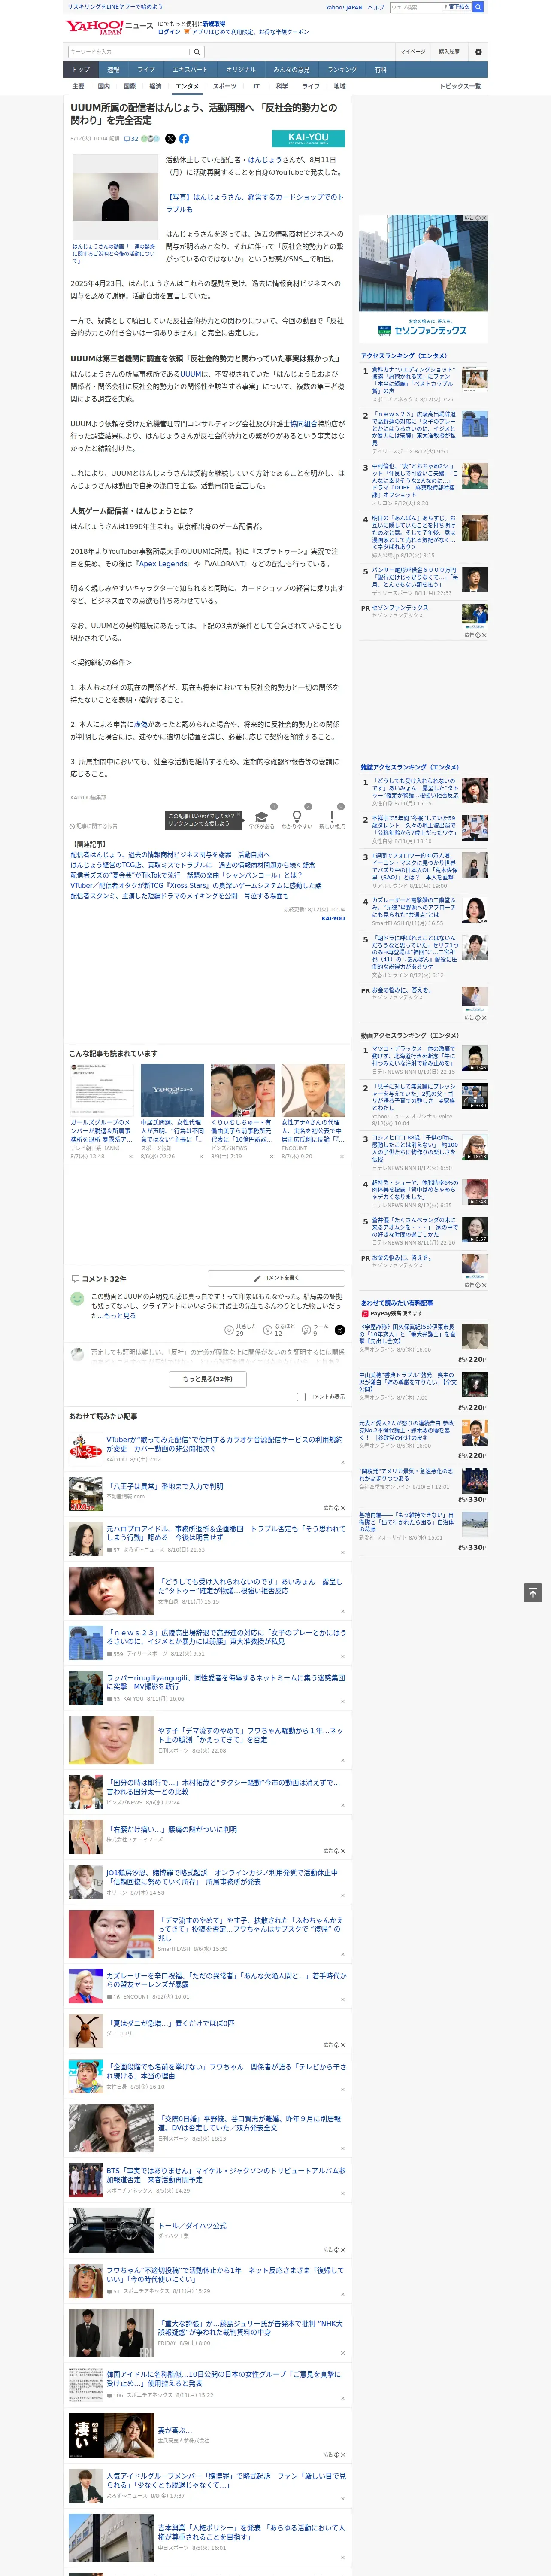Screen dimensions: 551x2576
Task: Click the article comment count icon 32
Action: 131,139
